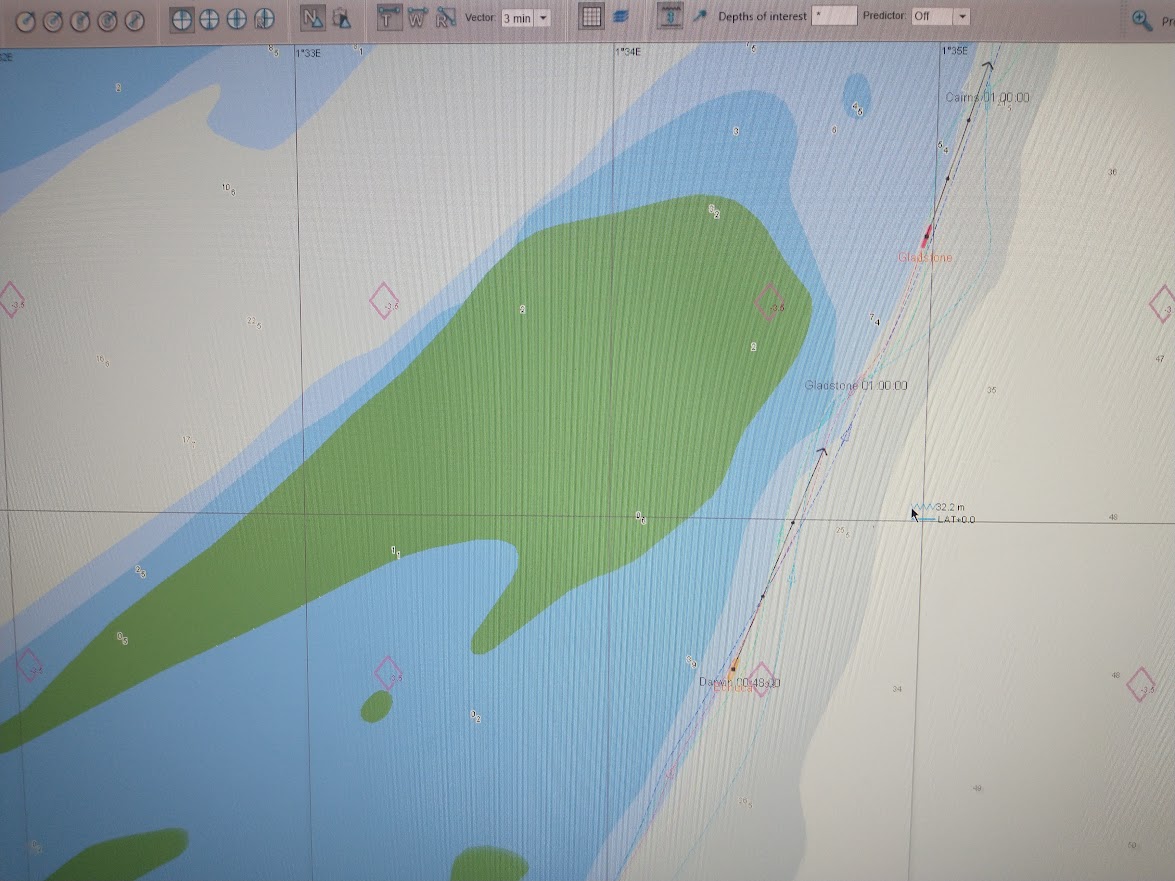Click the blue stacked layers icon

click(x=621, y=17)
